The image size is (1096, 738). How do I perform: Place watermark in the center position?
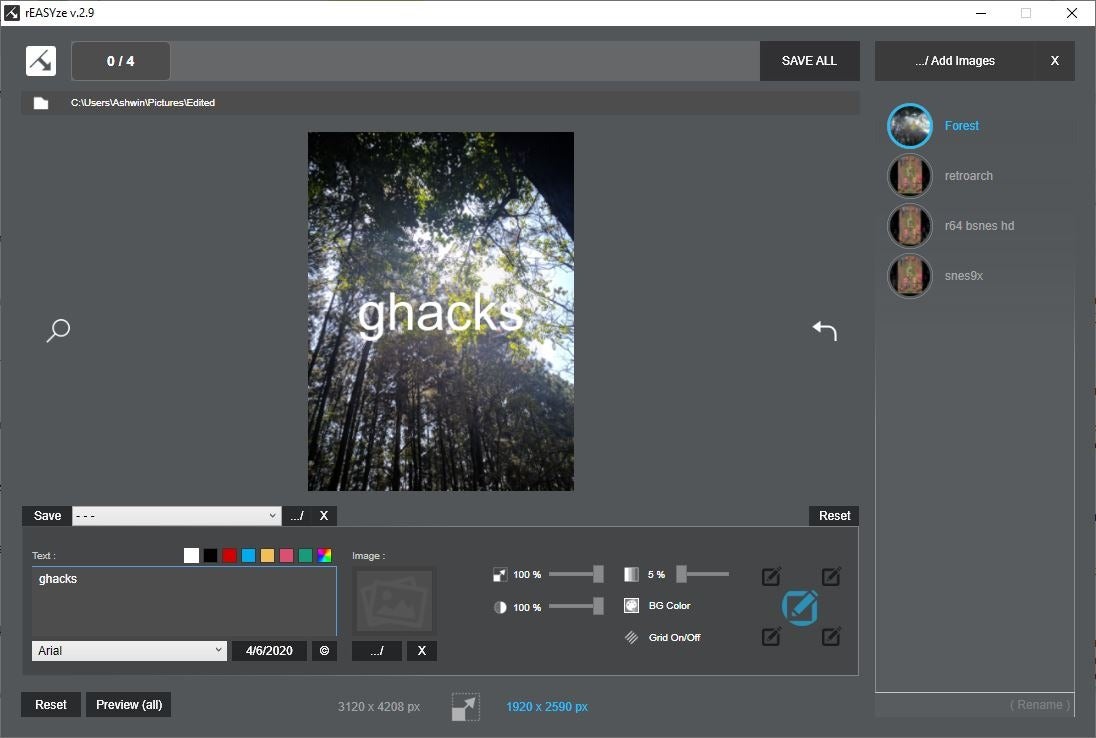[x=800, y=607]
